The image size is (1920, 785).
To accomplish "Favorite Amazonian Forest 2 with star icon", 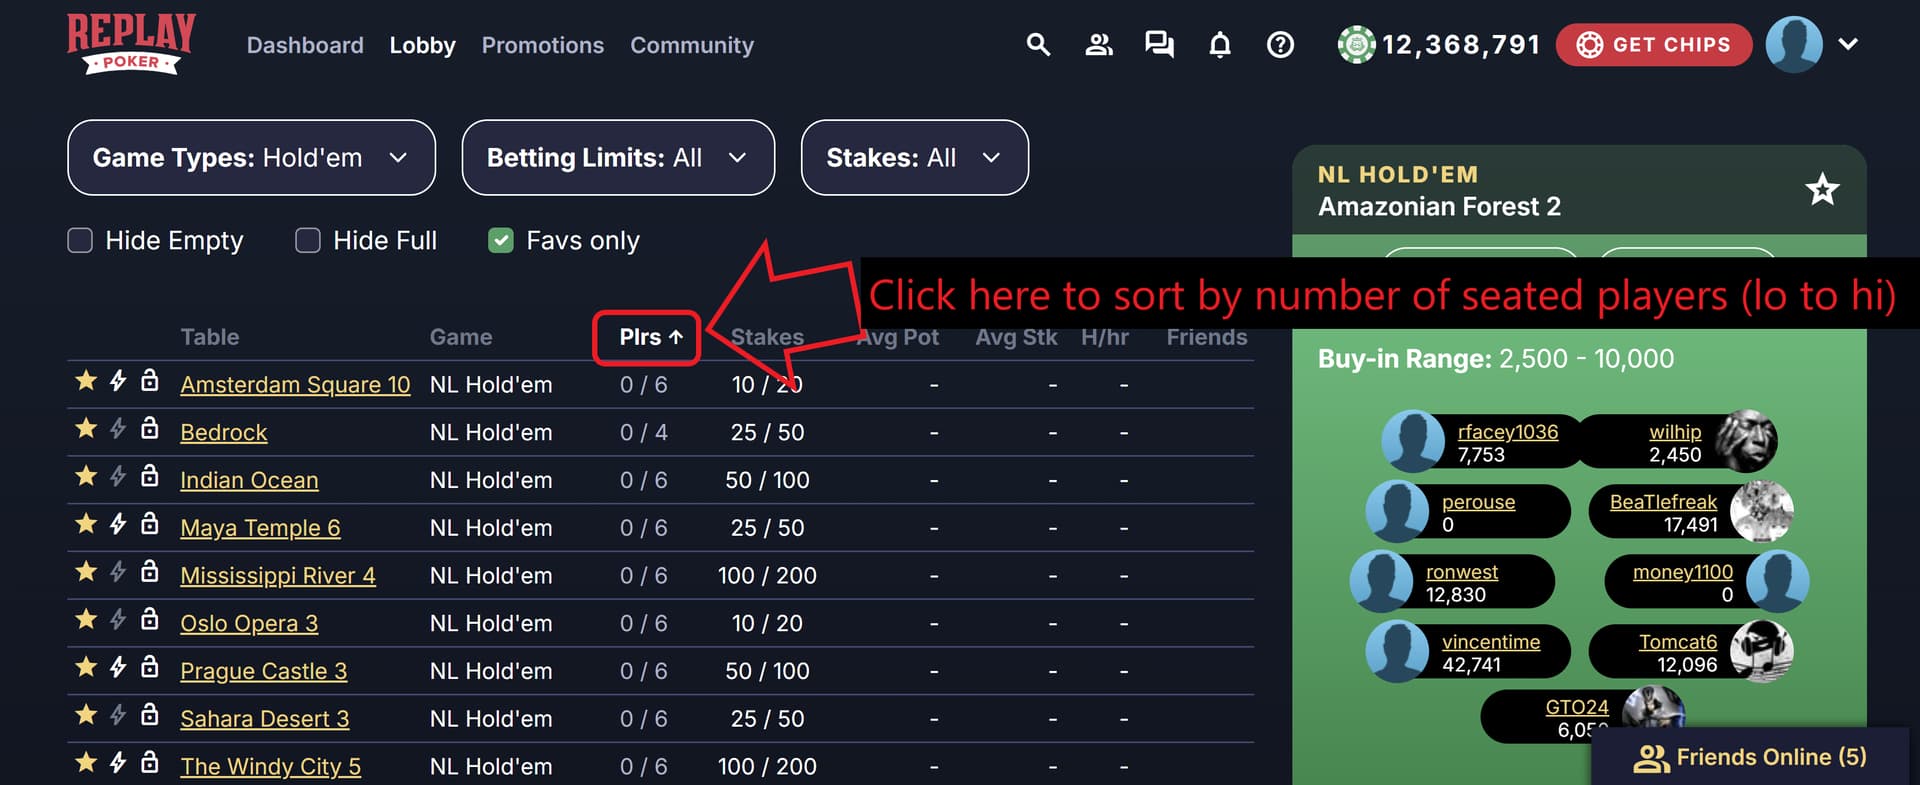I will (x=1822, y=190).
